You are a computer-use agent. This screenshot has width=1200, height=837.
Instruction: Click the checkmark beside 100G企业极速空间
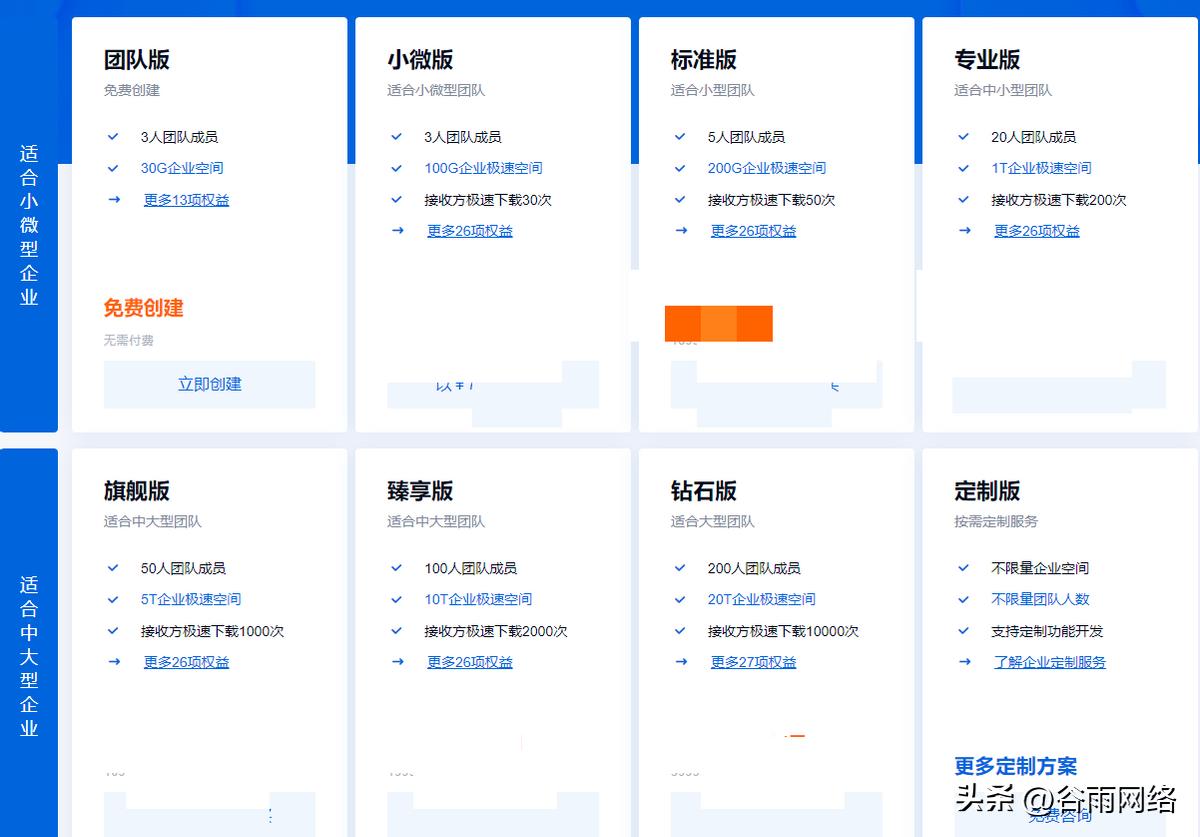396,168
